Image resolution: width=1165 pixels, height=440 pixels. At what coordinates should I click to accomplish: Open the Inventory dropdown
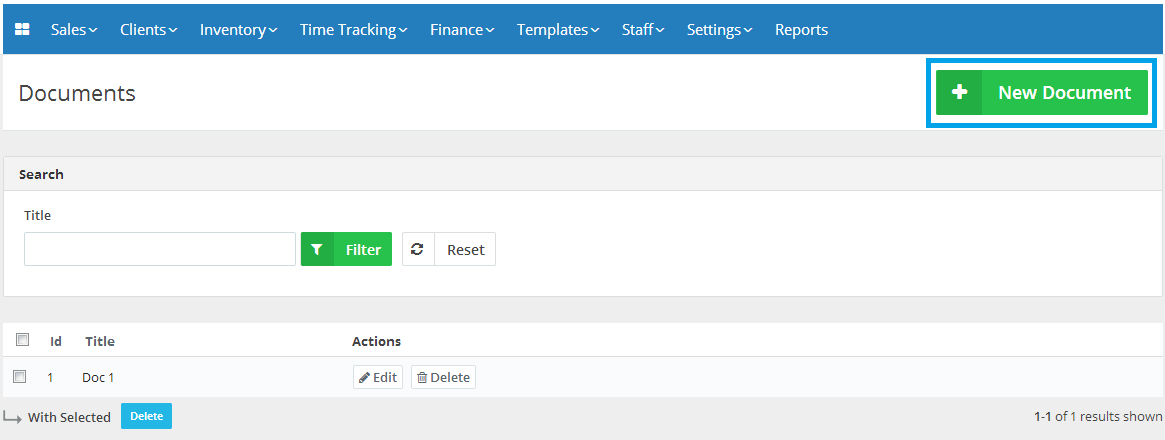[238, 30]
